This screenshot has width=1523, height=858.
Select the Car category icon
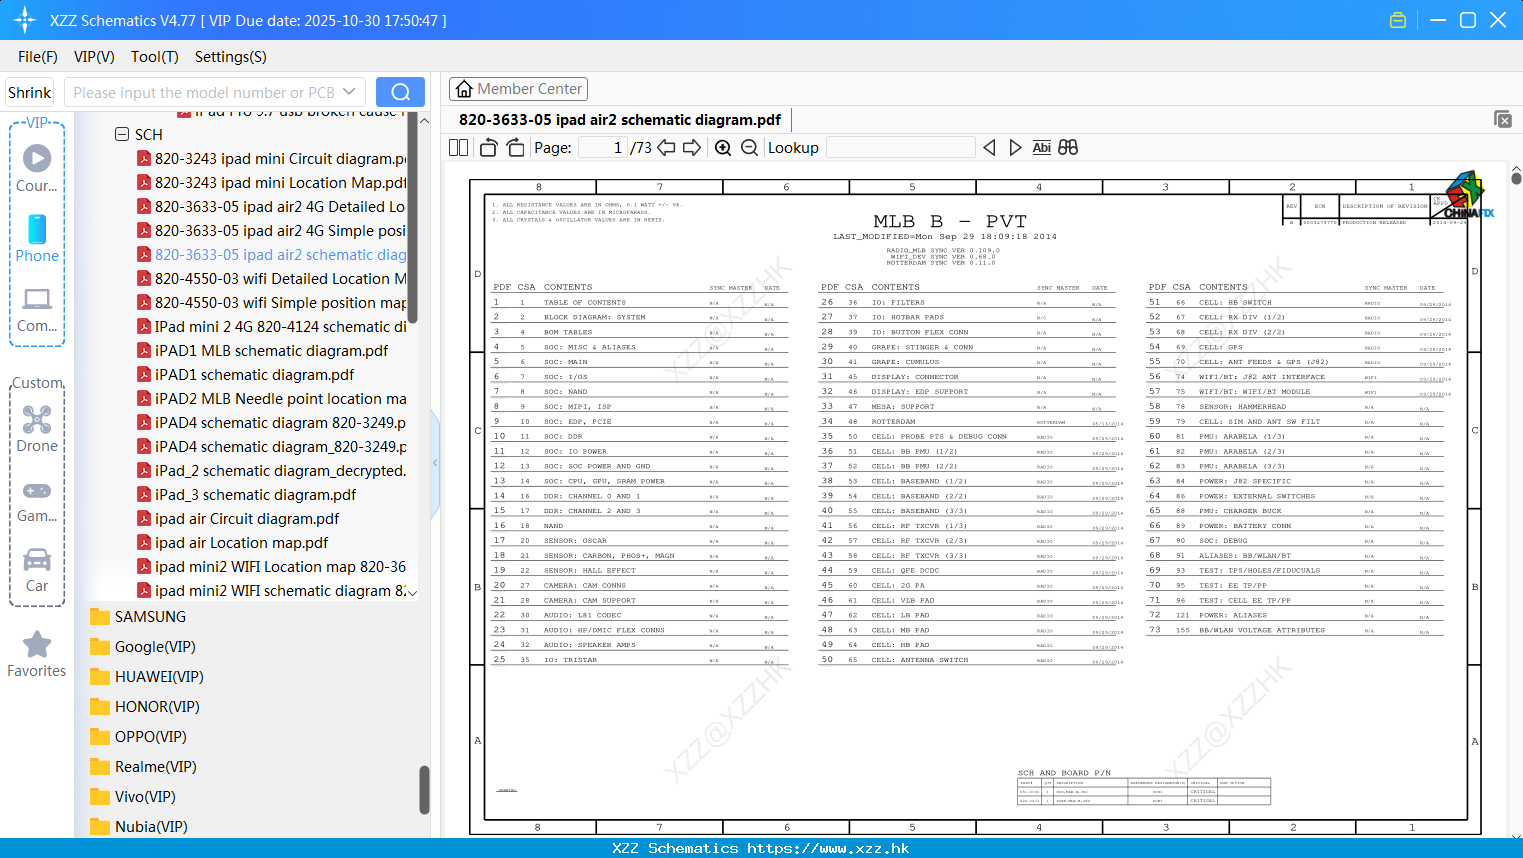tap(37, 570)
